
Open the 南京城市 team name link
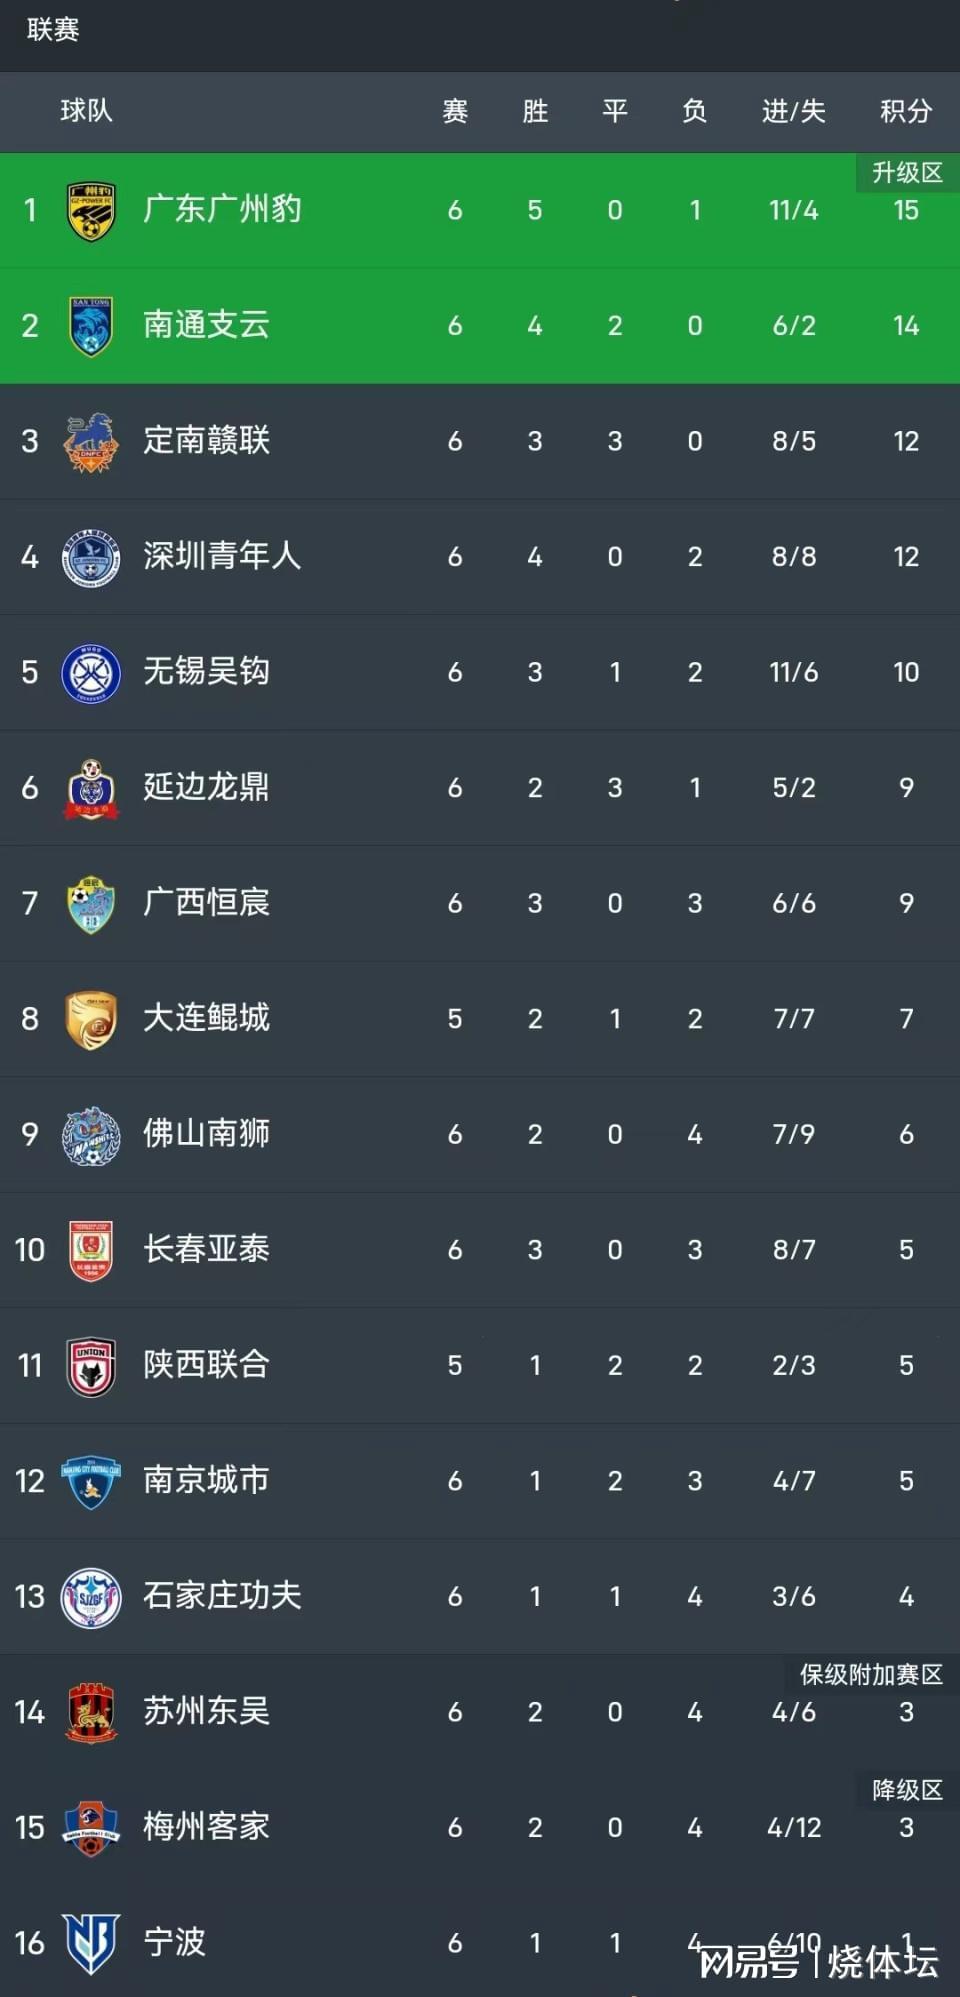tap(206, 1480)
